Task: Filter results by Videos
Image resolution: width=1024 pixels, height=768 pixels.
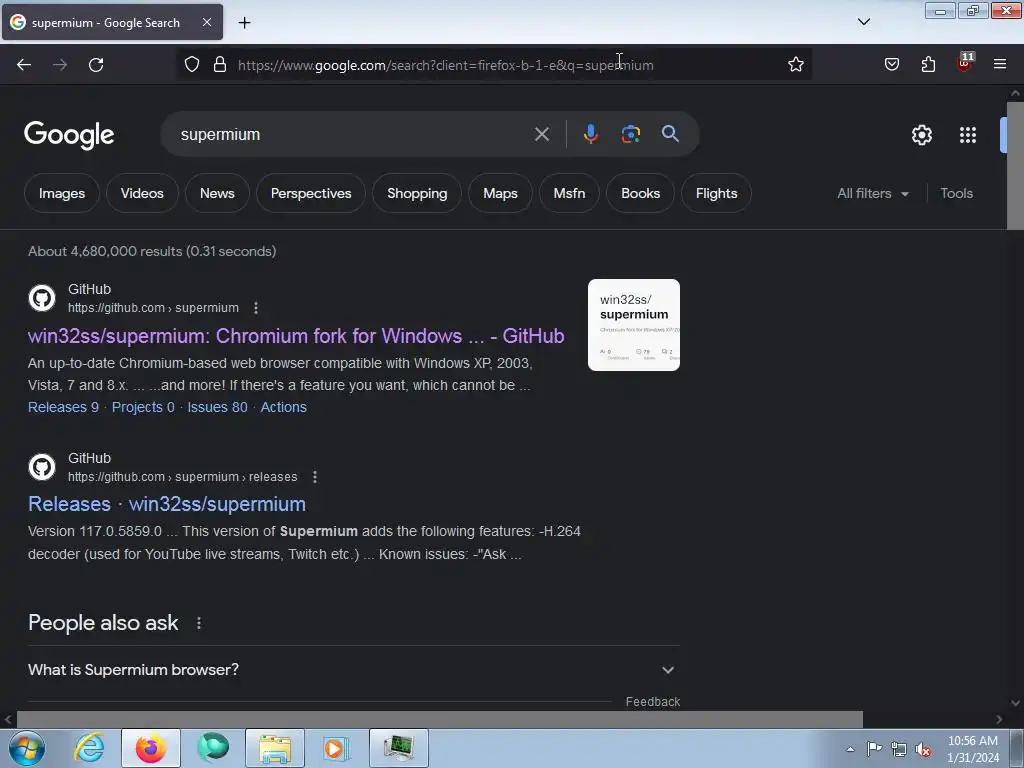Action: pyautogui.click(x=142, y=193)
